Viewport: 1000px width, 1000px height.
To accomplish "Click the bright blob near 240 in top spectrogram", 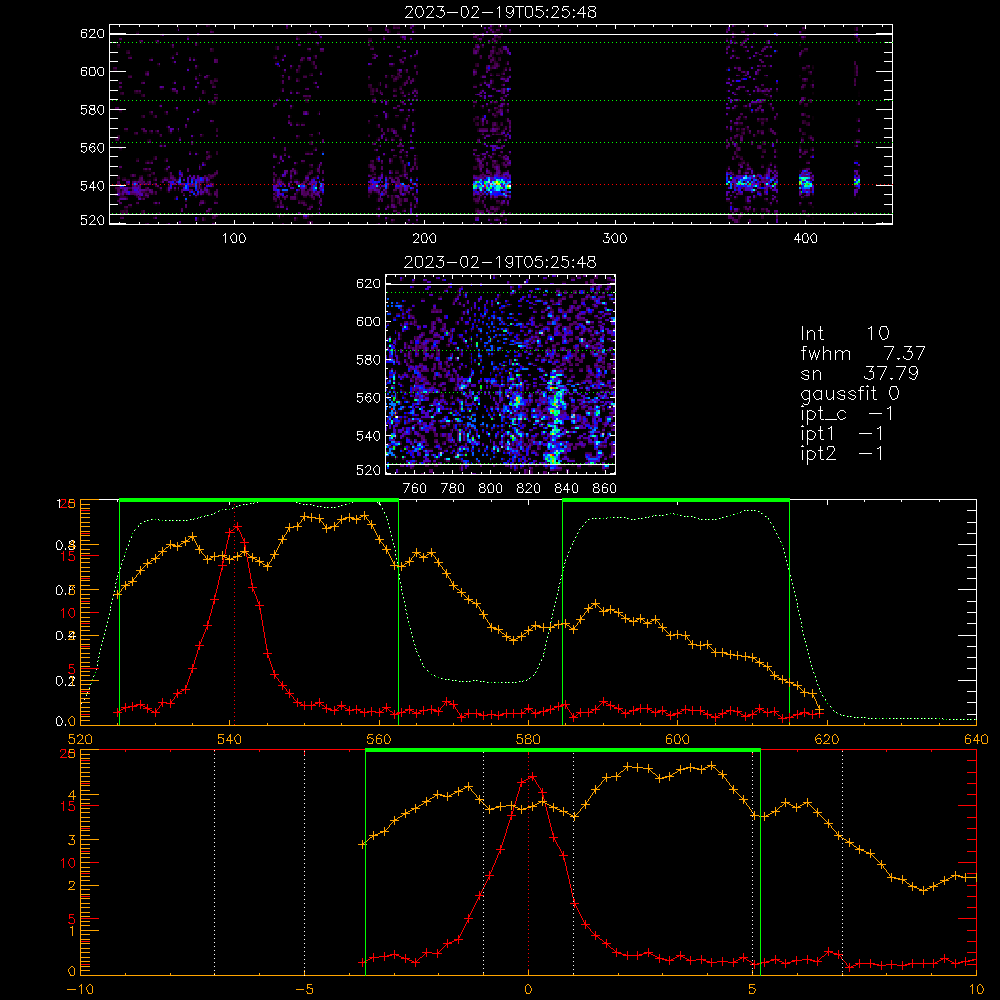I will [492, 186].
